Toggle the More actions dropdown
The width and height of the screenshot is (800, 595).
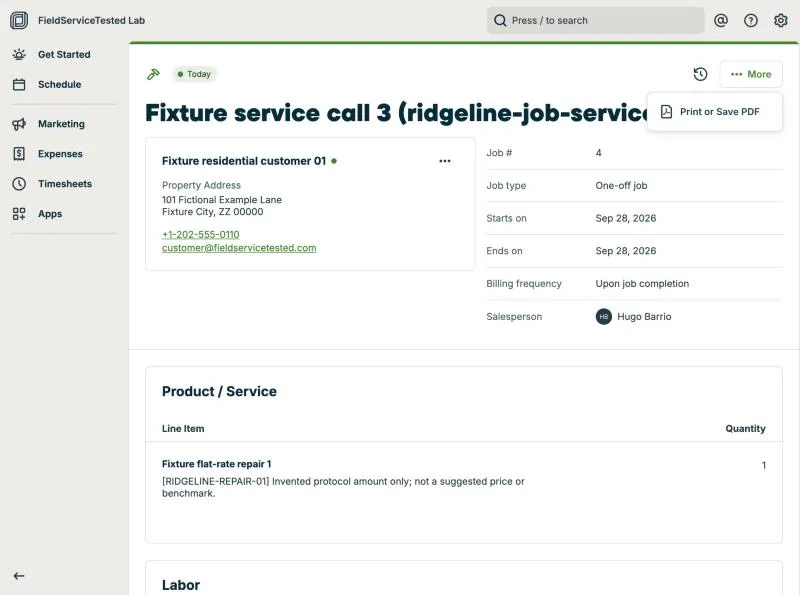click(x=751, y=74)
